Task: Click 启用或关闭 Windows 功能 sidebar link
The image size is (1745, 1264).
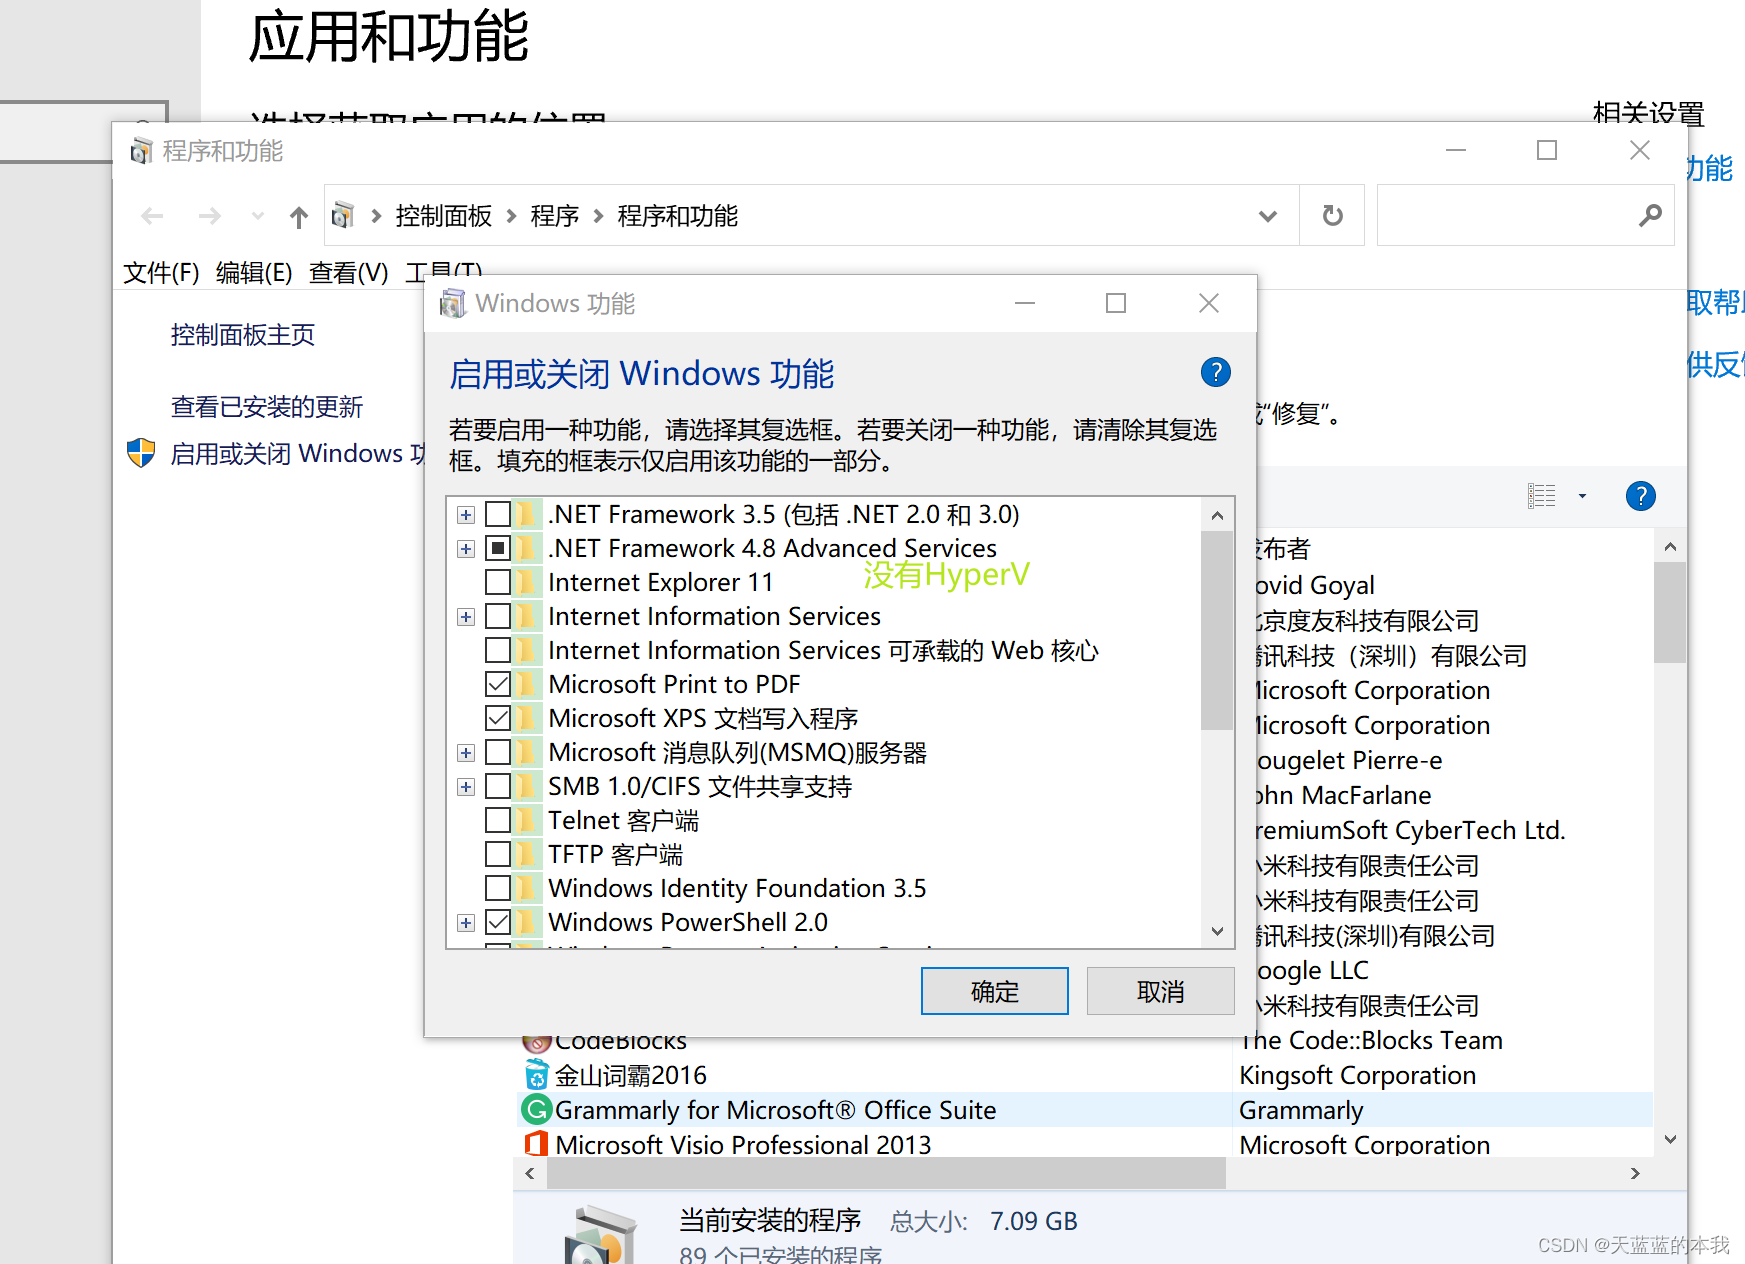Action: (298, 454)
